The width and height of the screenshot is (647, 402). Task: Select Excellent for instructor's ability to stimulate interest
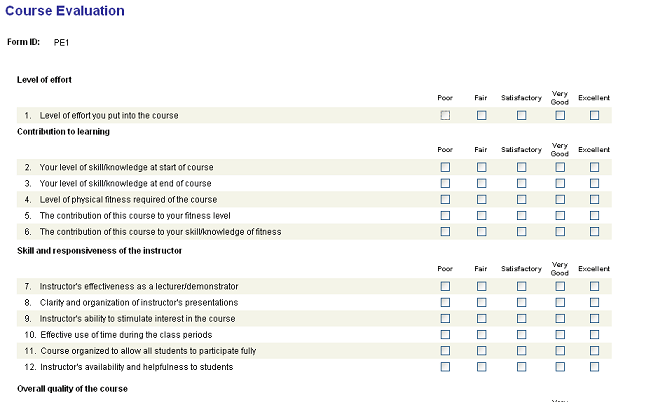594,319
